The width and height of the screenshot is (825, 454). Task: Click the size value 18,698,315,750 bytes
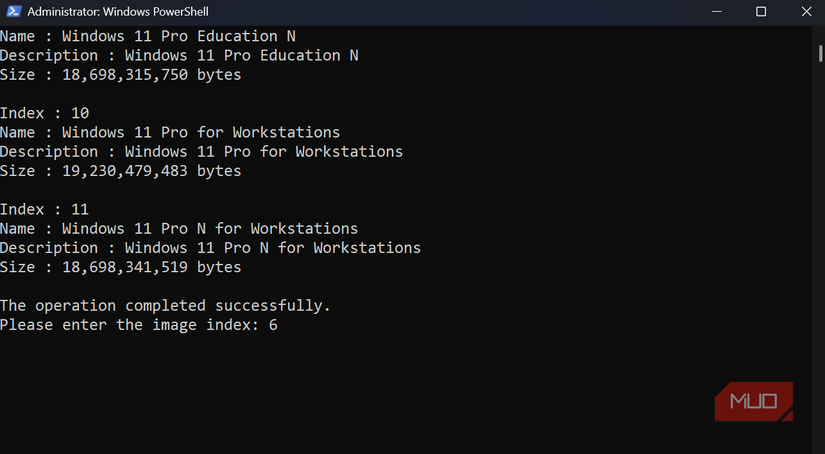[151, 75]
